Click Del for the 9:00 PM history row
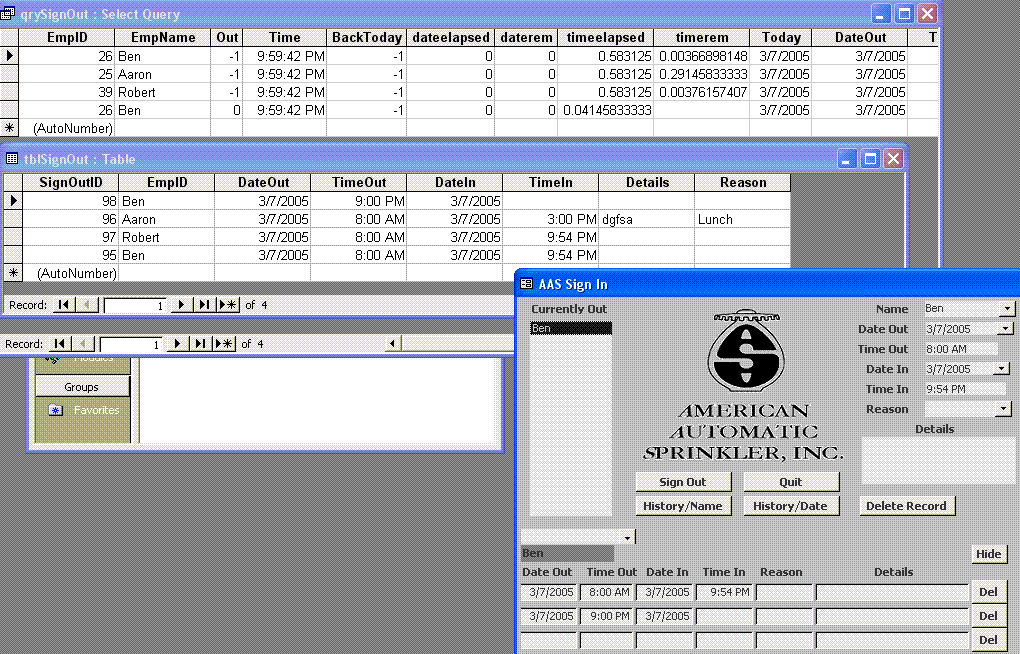 click(989, 616)
